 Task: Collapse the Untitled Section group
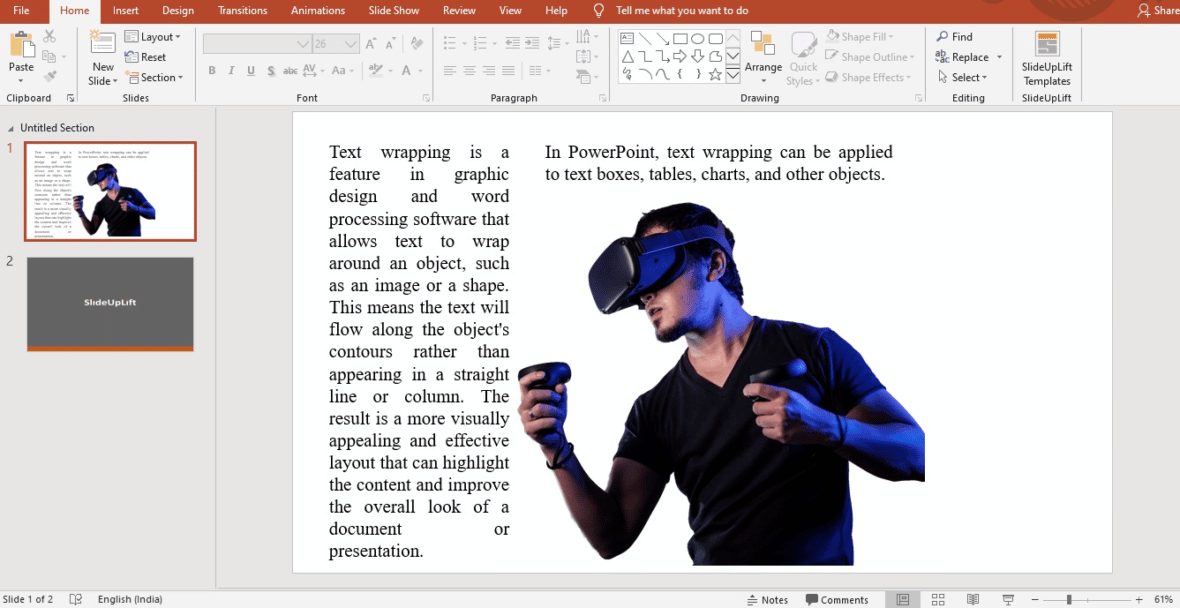[12, 128]
